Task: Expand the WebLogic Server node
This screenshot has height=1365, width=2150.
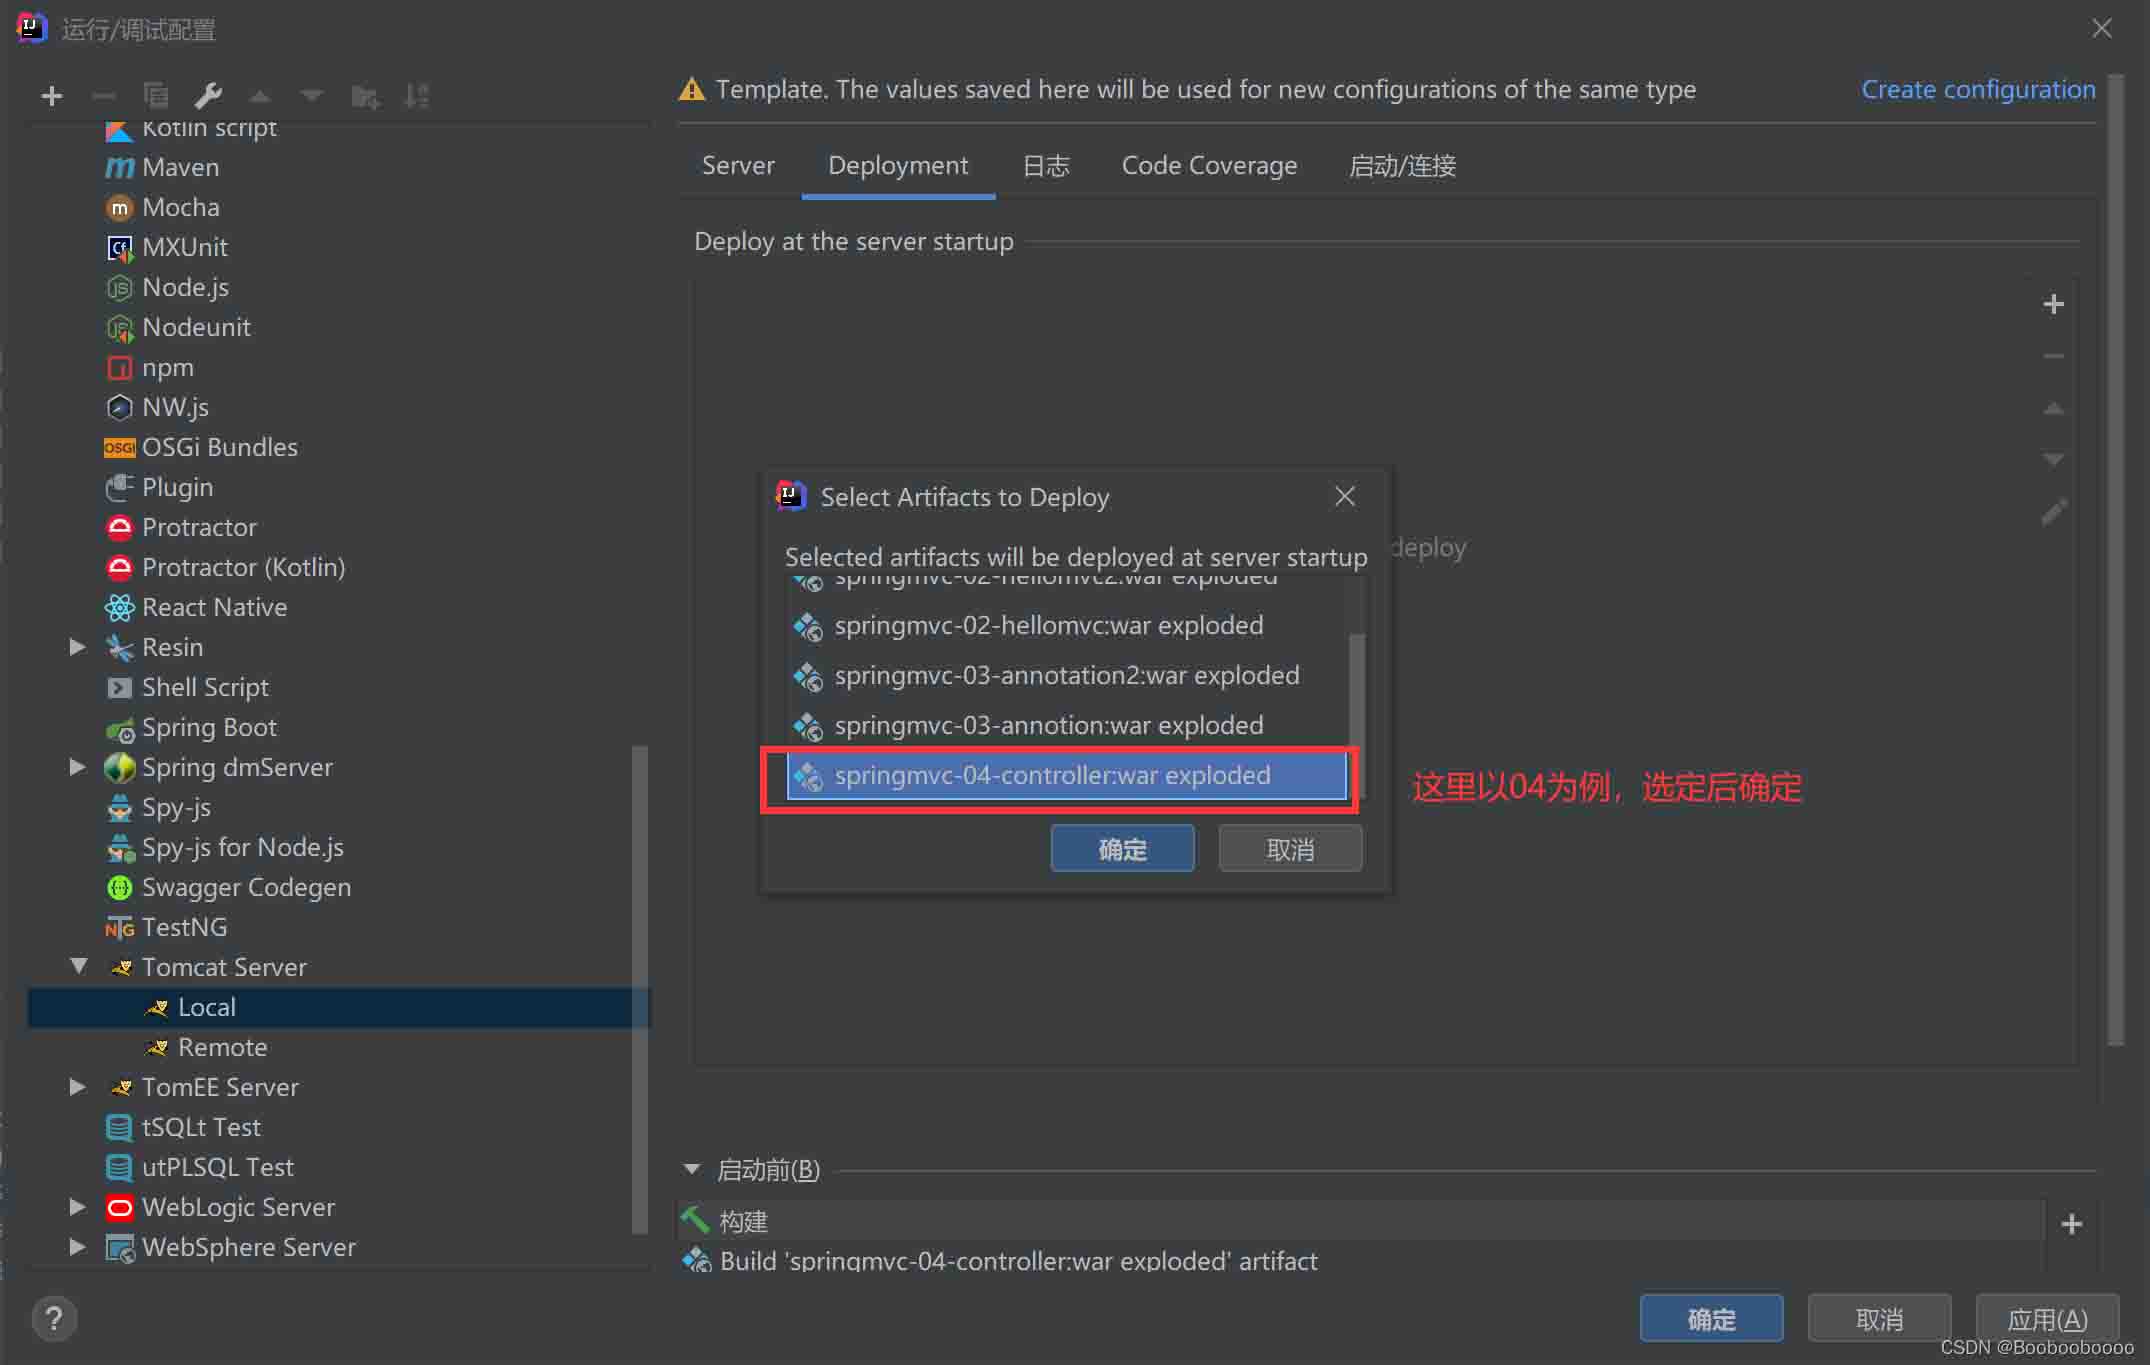Action: tap(77, 1207)
